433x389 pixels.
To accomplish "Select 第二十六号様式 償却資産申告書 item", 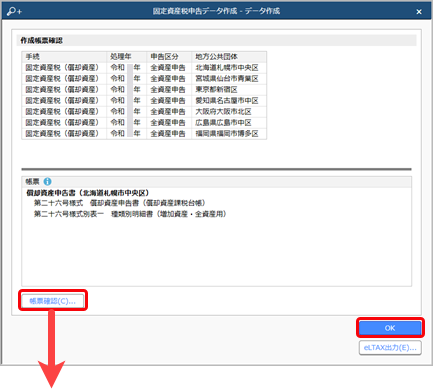I will pyautogui.click(x=120, y=203).
